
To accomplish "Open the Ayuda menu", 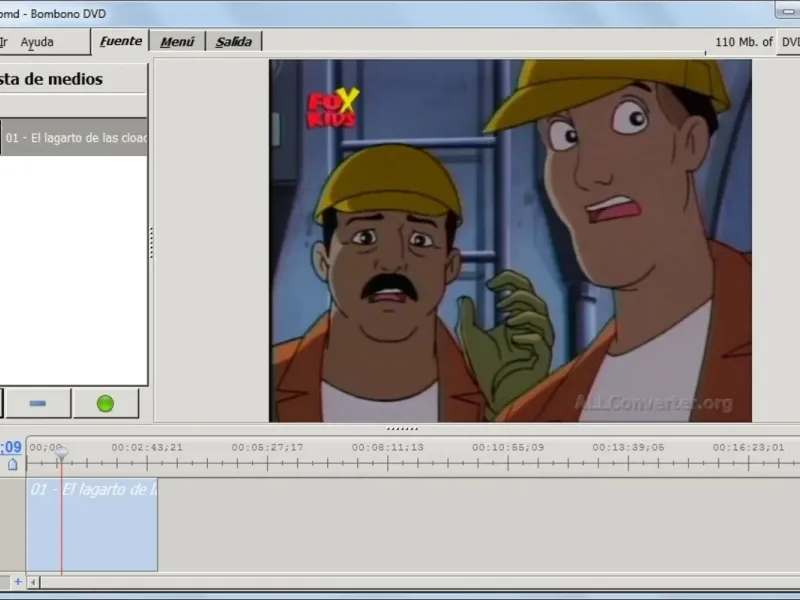I will (x=37, y=42).
